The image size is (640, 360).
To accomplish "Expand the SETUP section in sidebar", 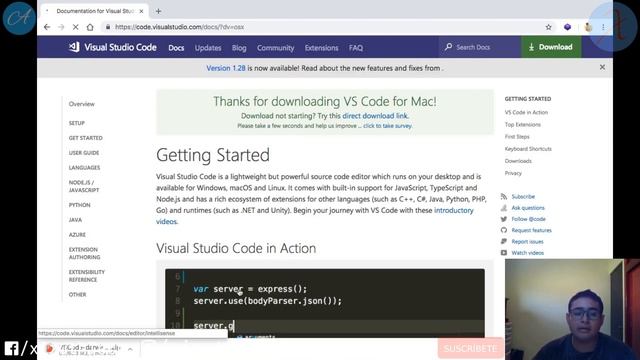I will [x=77, y=123].
